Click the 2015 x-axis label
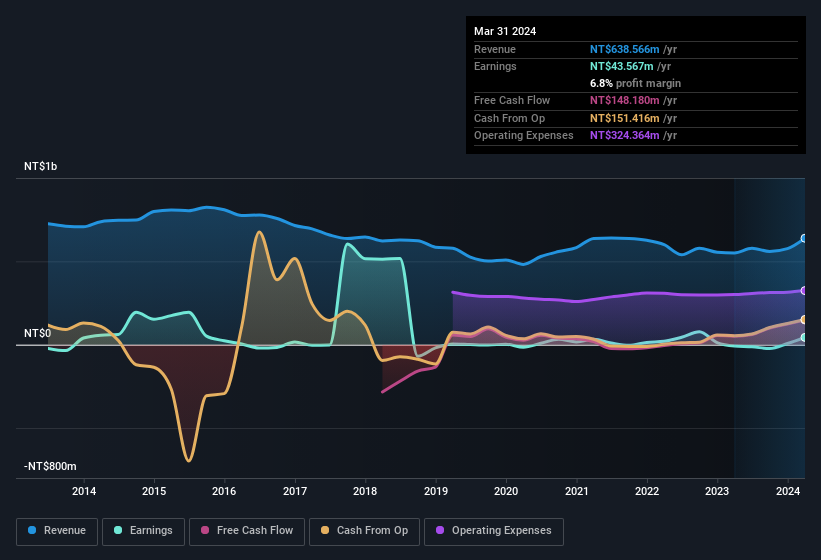The height and width of the screenshot is (560, 821). click(154, 491)
